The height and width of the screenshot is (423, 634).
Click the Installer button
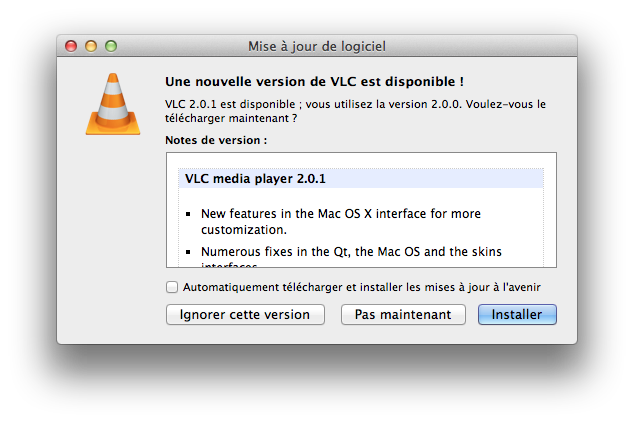point(517,315)
